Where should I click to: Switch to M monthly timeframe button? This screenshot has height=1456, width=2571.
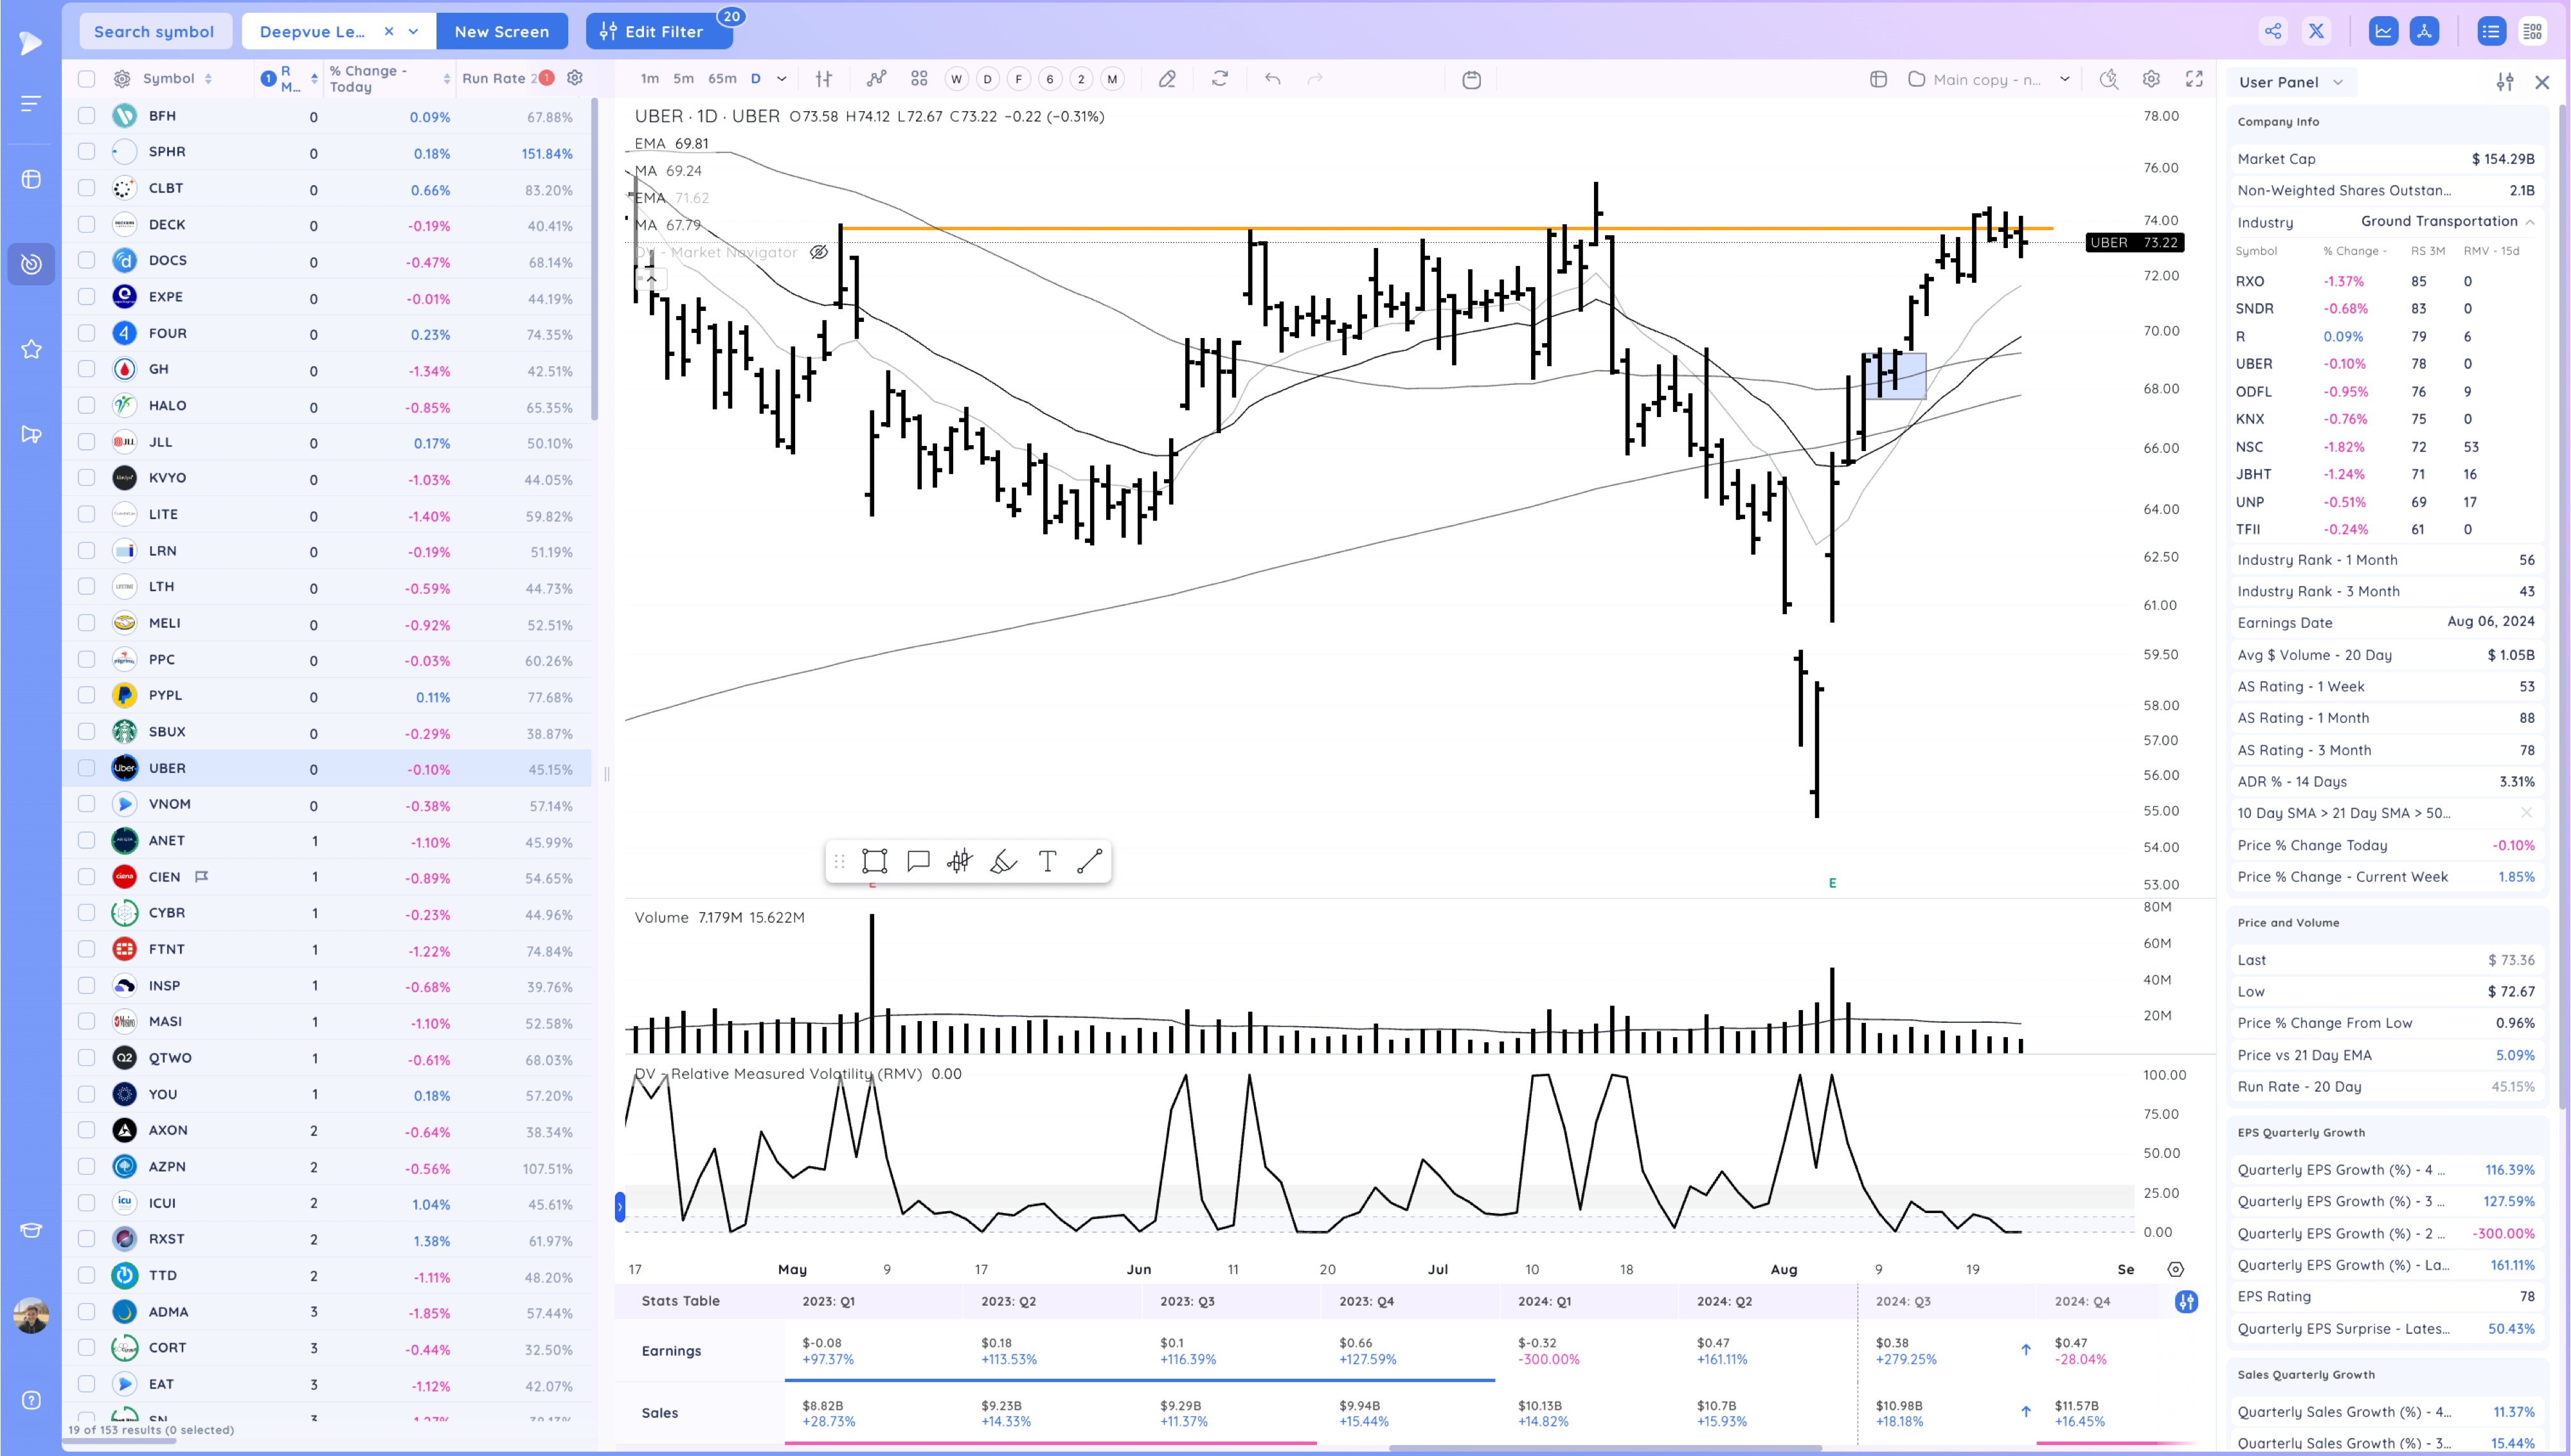[x=1112, y=79]
